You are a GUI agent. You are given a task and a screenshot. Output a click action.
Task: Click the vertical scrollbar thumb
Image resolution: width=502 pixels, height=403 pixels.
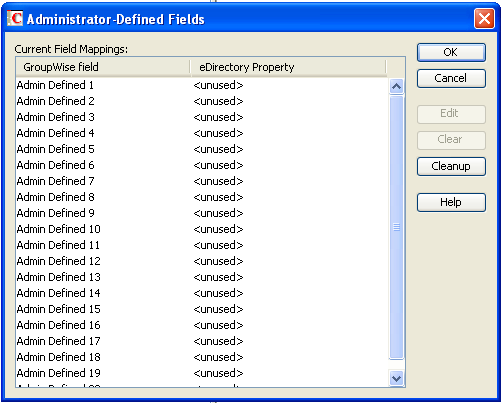pyautogui.click(x=396, y=227)
